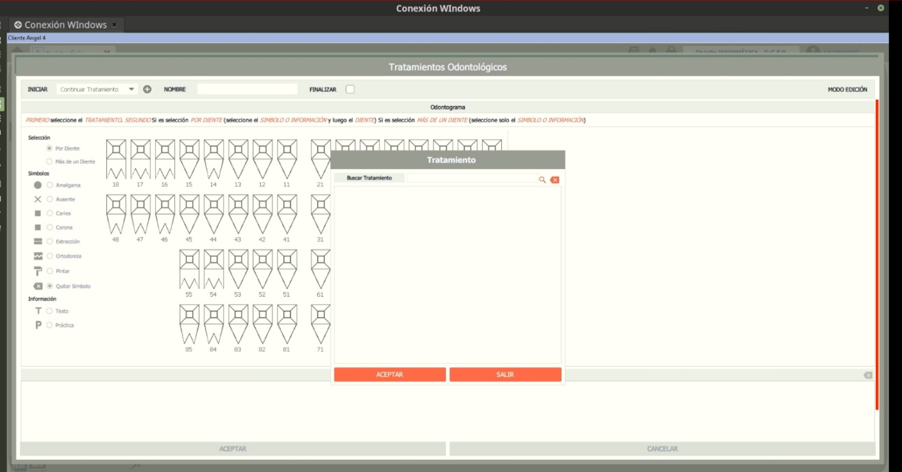Open the Continuar Tratamiento dropdown
Viewport: 902px width, 472px height.
pyautogui.click(x=97, y=89)
